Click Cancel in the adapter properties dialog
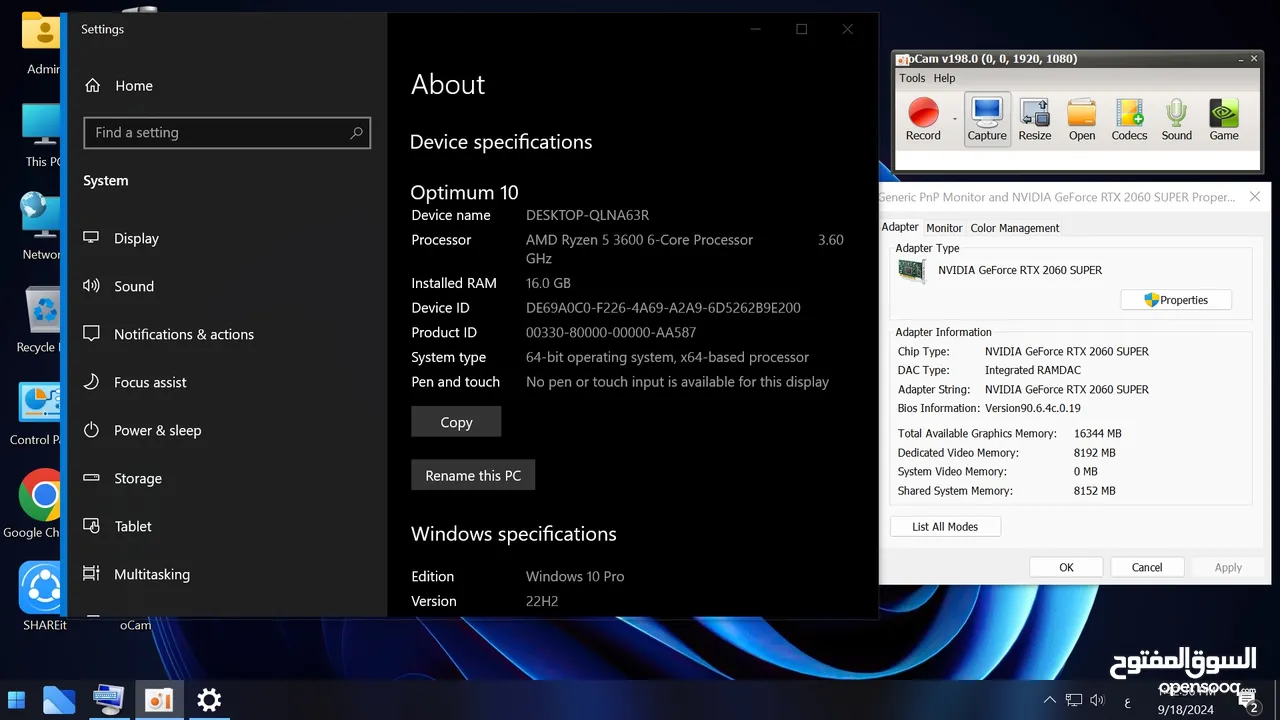The width and height of the screenshot is (1280, 720). click(x=1147, y=567)
